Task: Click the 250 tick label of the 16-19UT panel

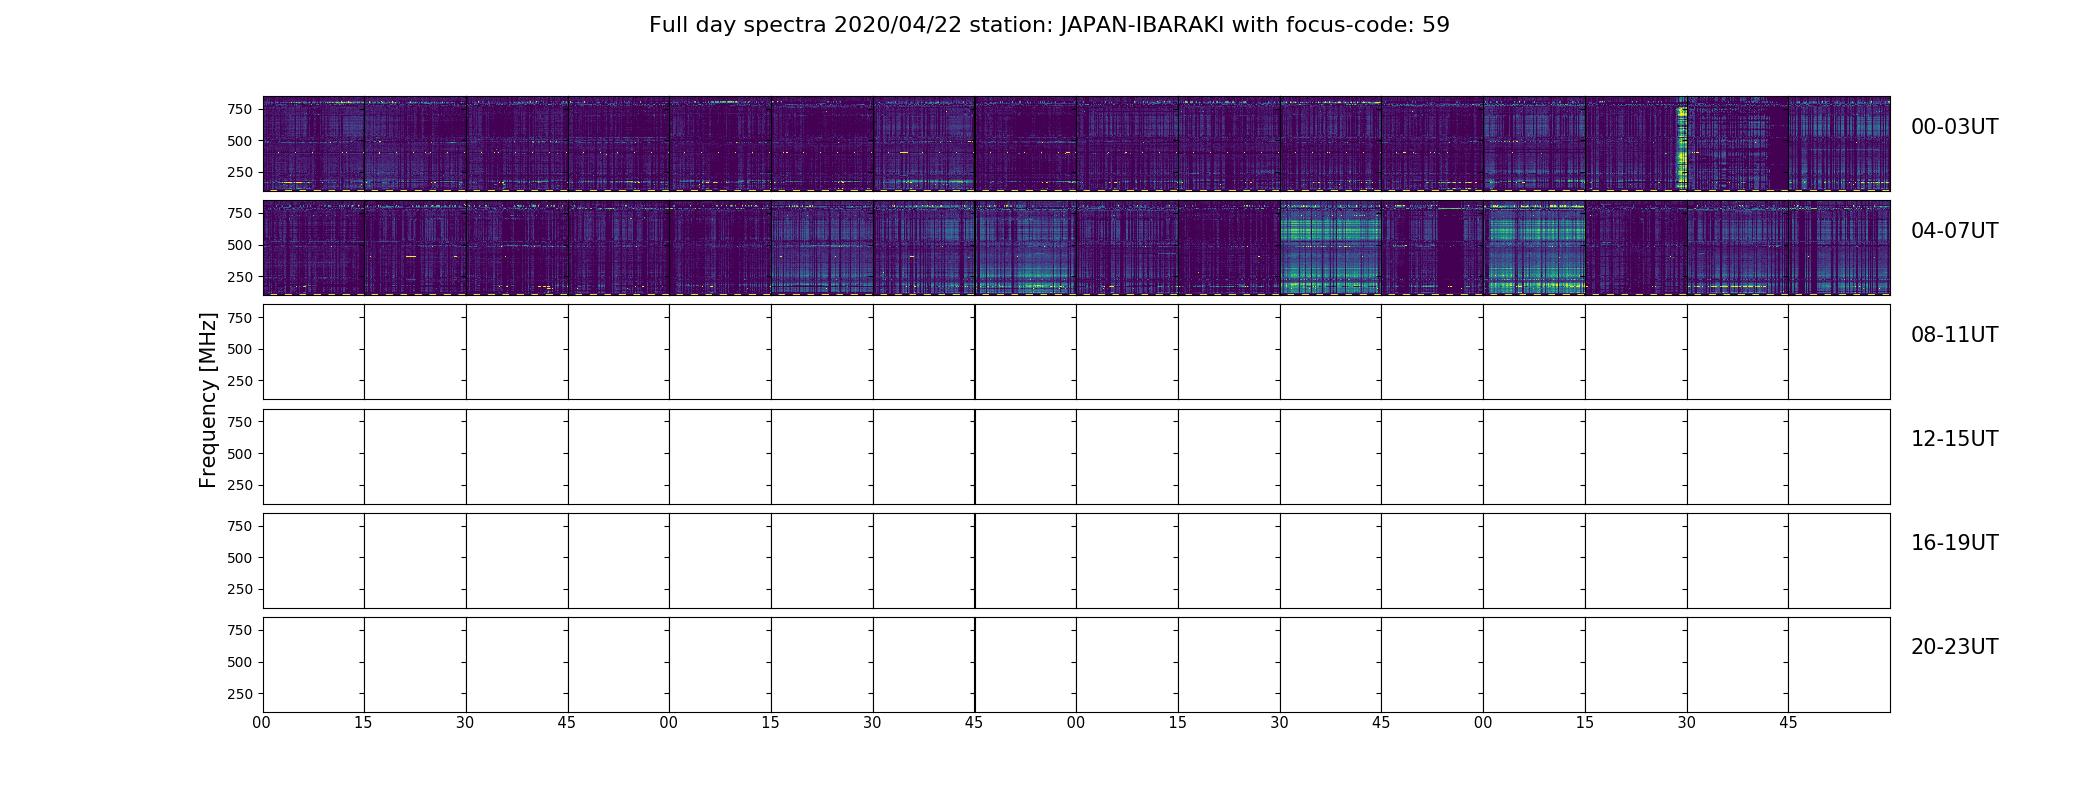Action: tap(240, 589)
